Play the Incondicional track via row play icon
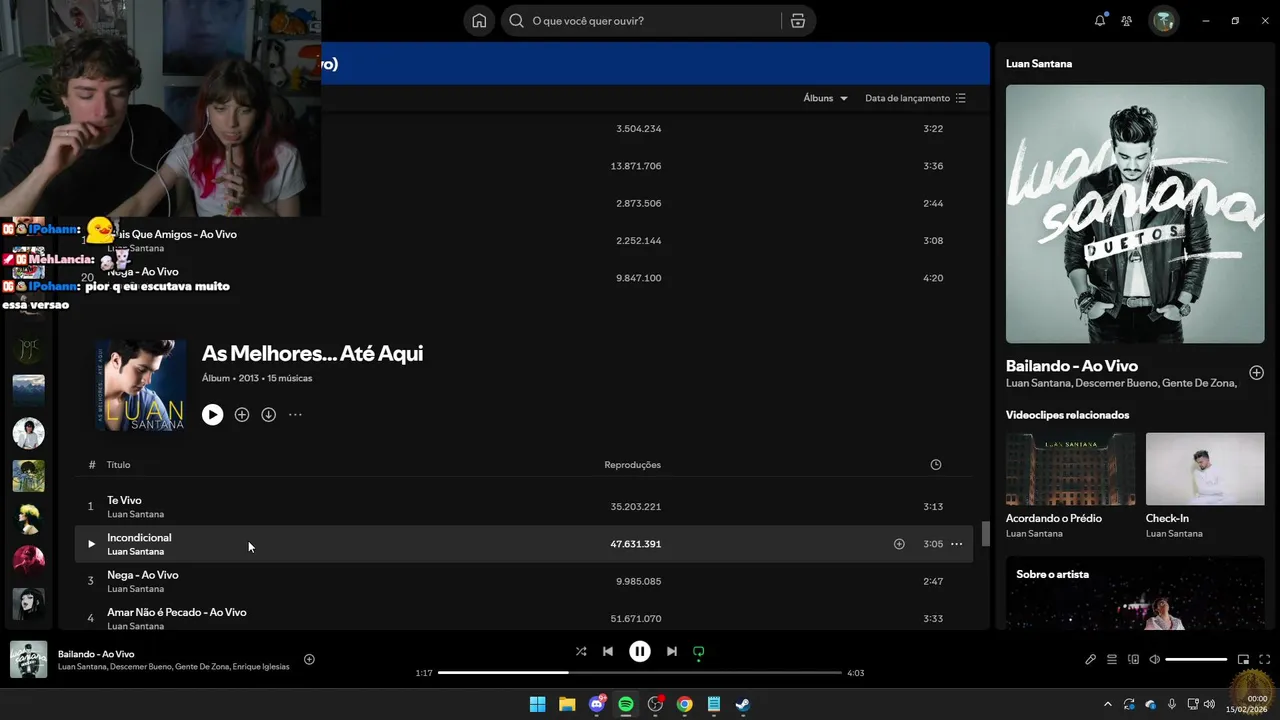Image resolution: width=1280 pixels, height=720 pixels. [x=91, y=544]
